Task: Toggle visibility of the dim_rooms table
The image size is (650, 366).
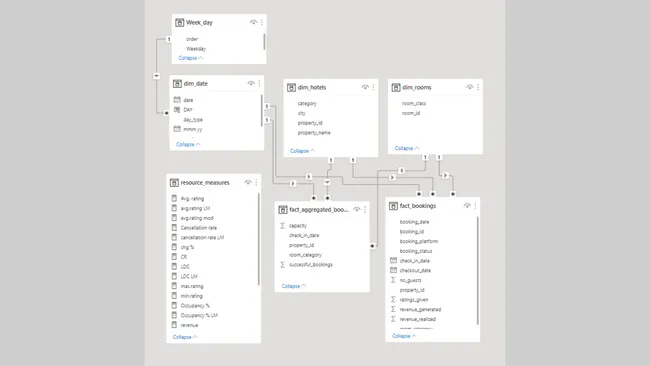Action: (x=469, y=87)
